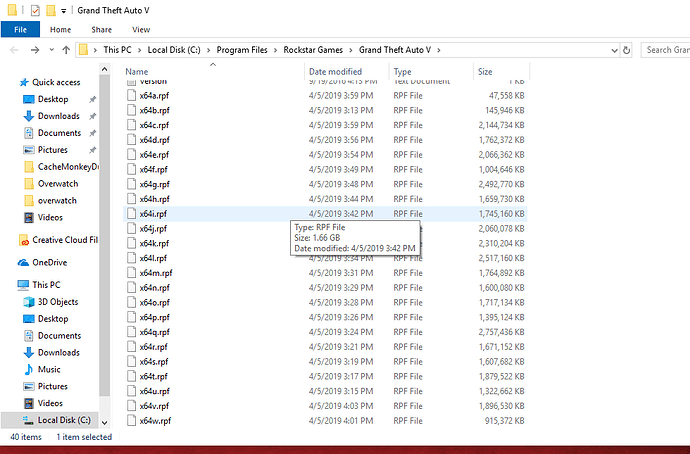Select file x64a.rpf

154,95
